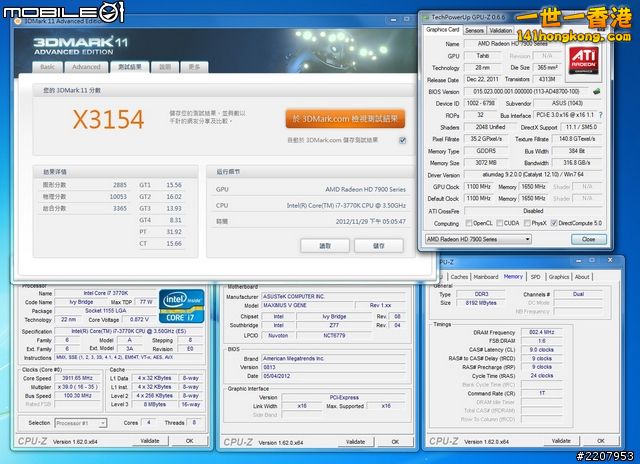This screenshot has width=640, height=464.
Task: Check the PhysX computing checkbox
Action: tap(528, 223)
